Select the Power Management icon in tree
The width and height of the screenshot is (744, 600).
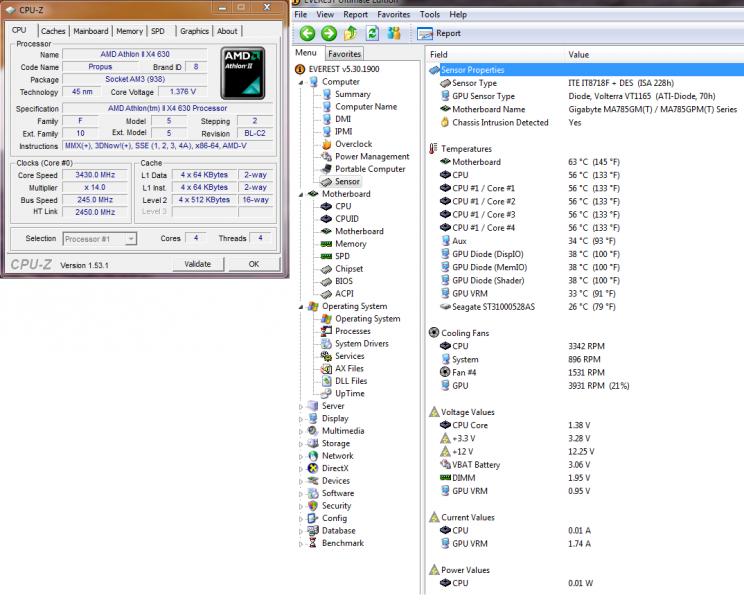(326, 157)
